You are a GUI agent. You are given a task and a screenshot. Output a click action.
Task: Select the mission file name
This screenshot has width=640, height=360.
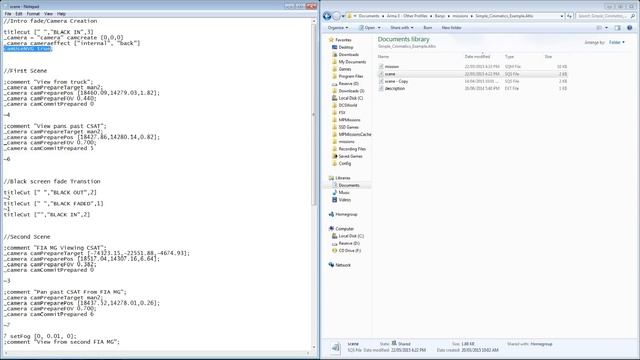(x=391, y=67)
